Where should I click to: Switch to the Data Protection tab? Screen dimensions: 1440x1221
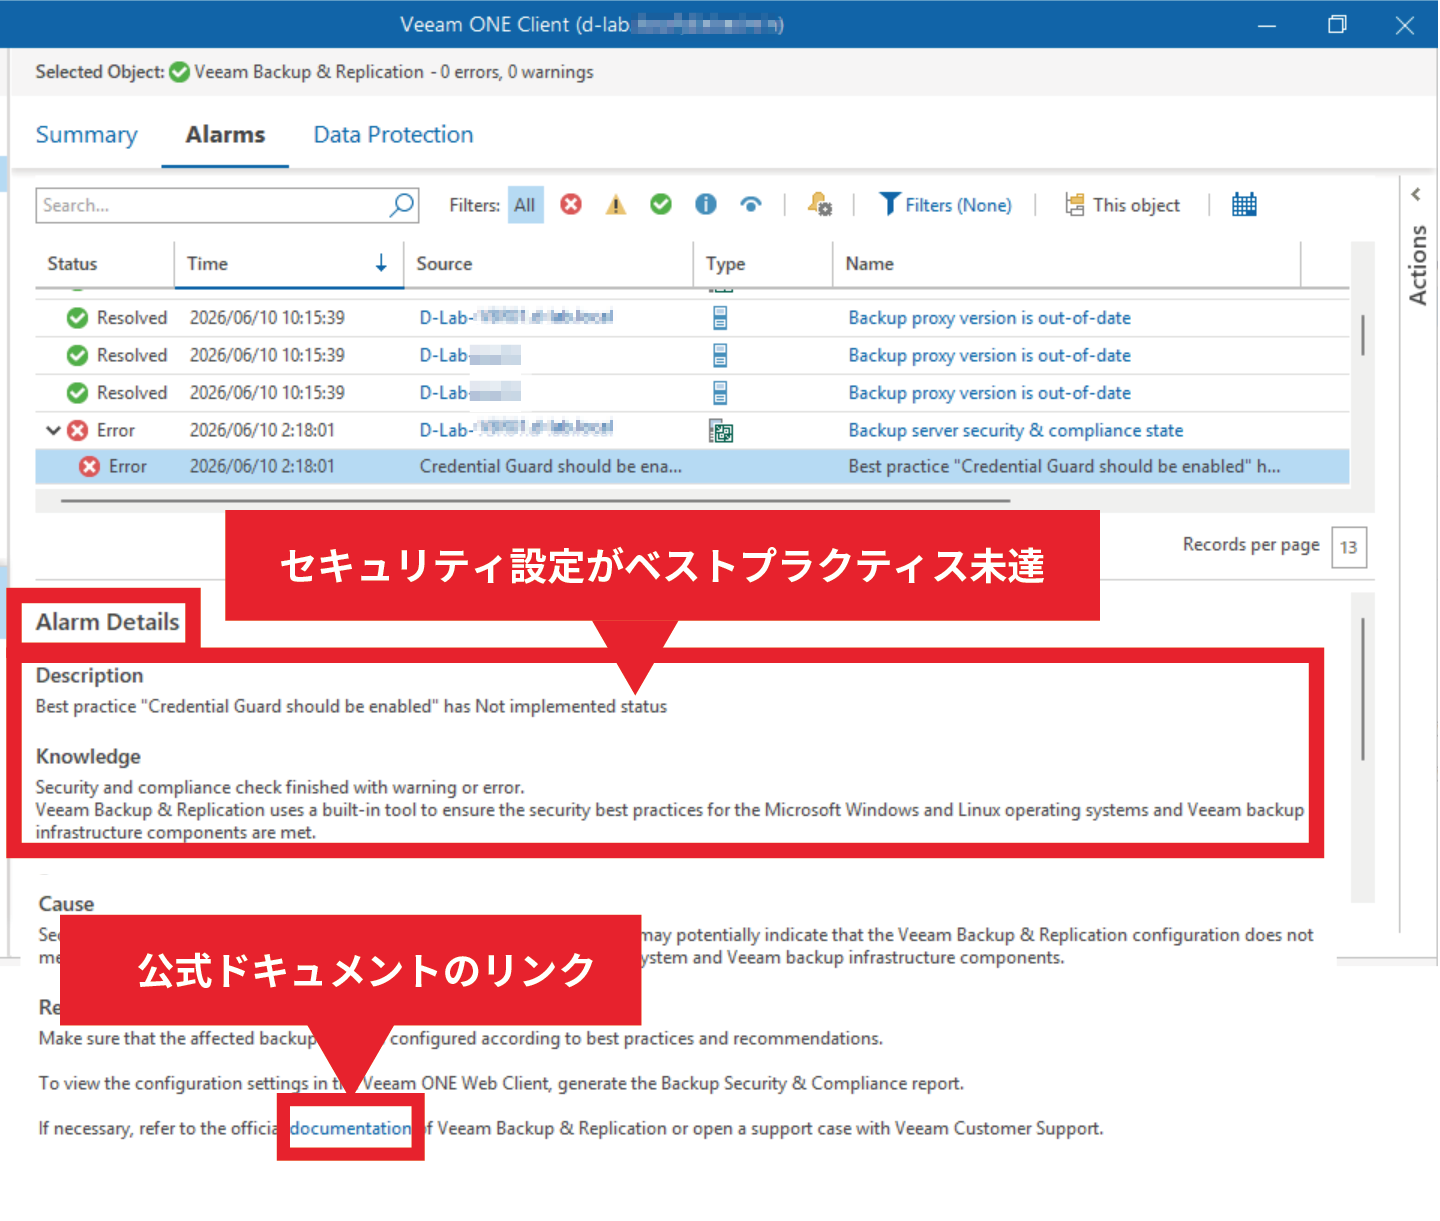[393, 135]
